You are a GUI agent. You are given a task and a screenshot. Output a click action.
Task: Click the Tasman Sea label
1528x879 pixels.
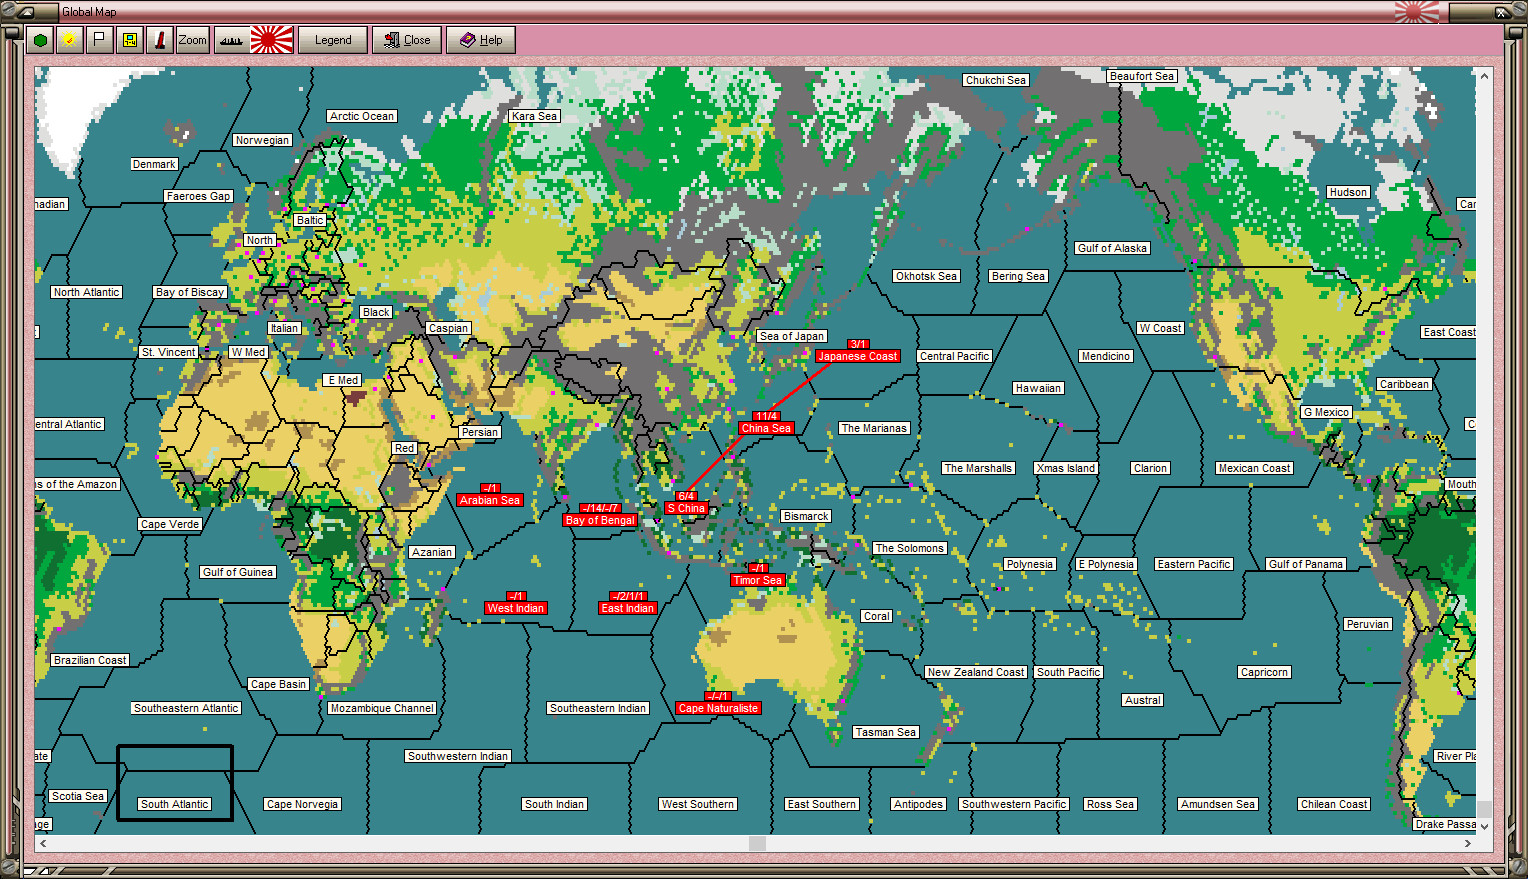point(886,732)
